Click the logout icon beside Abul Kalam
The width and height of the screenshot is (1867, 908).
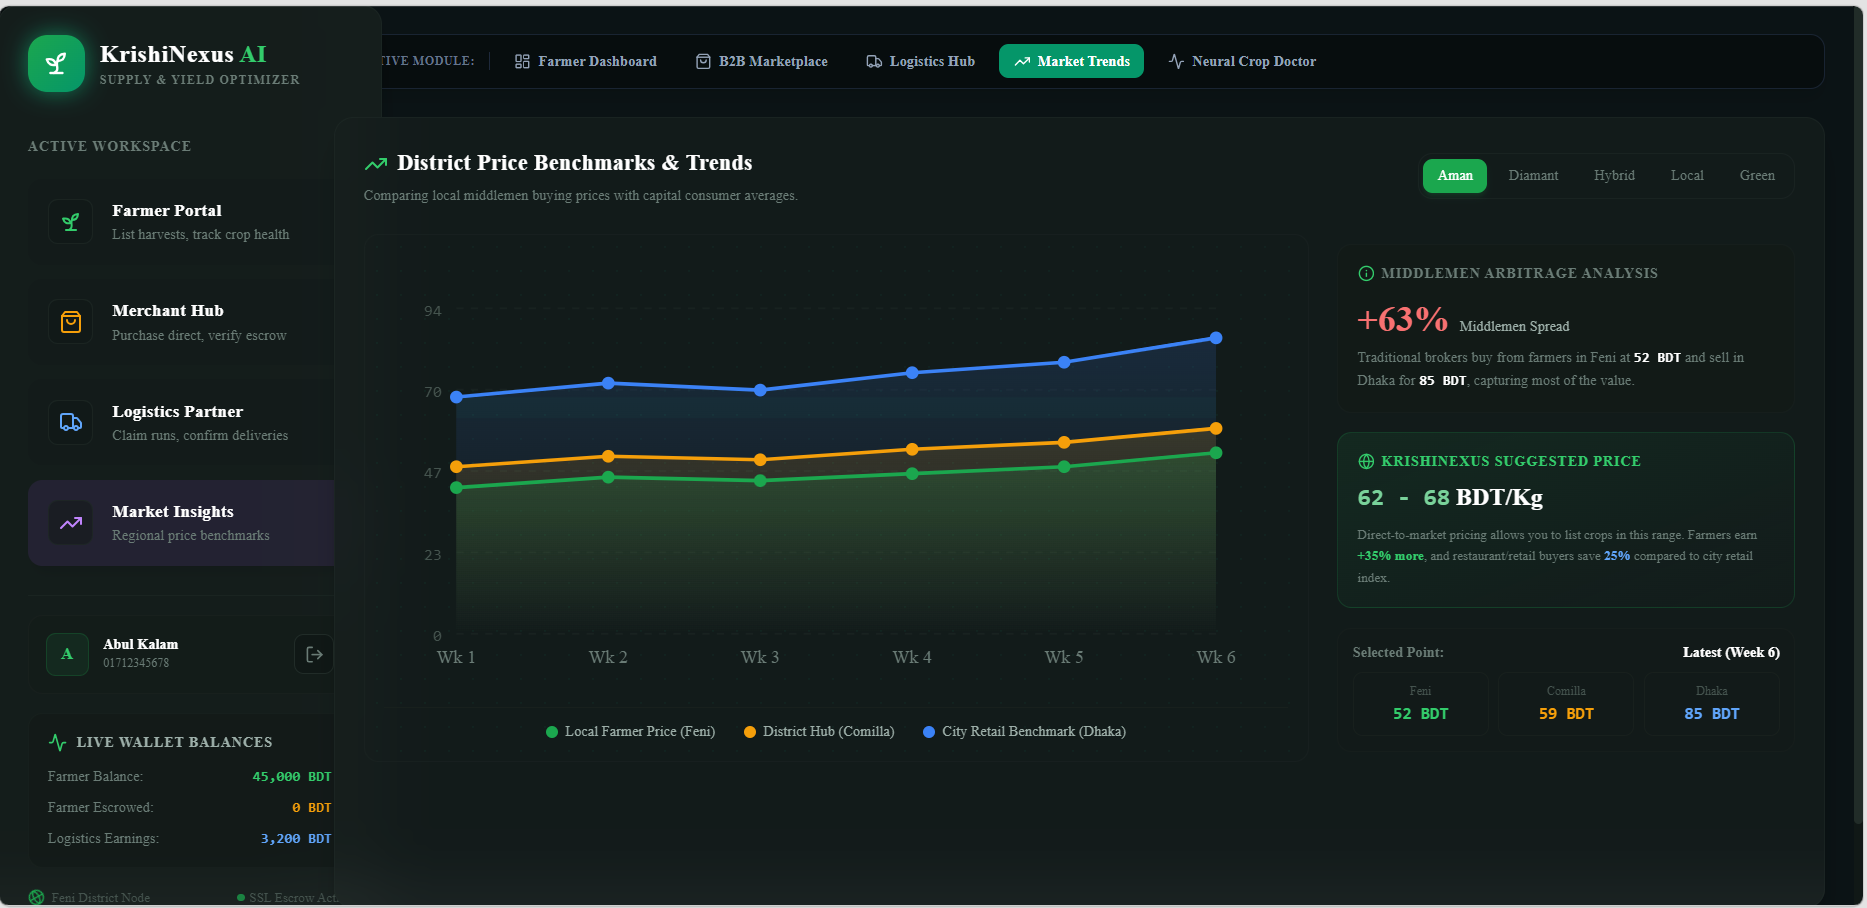click(x=314, y=654)
